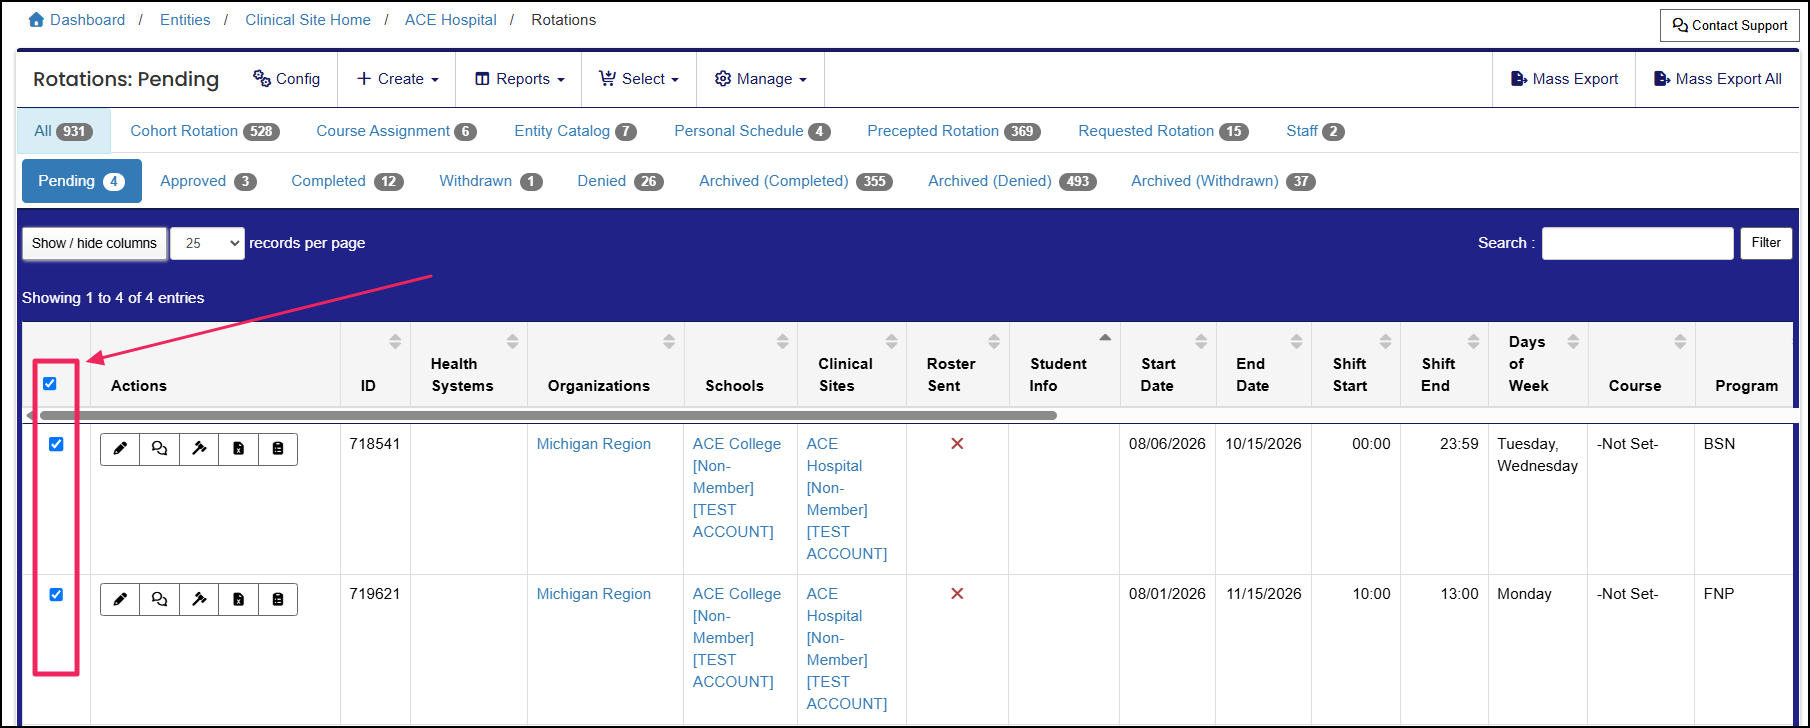This screenshot has width=1810, height=728.
Task: Click the gavel icon for rotation 719621
Action: (x=199, y=599)
